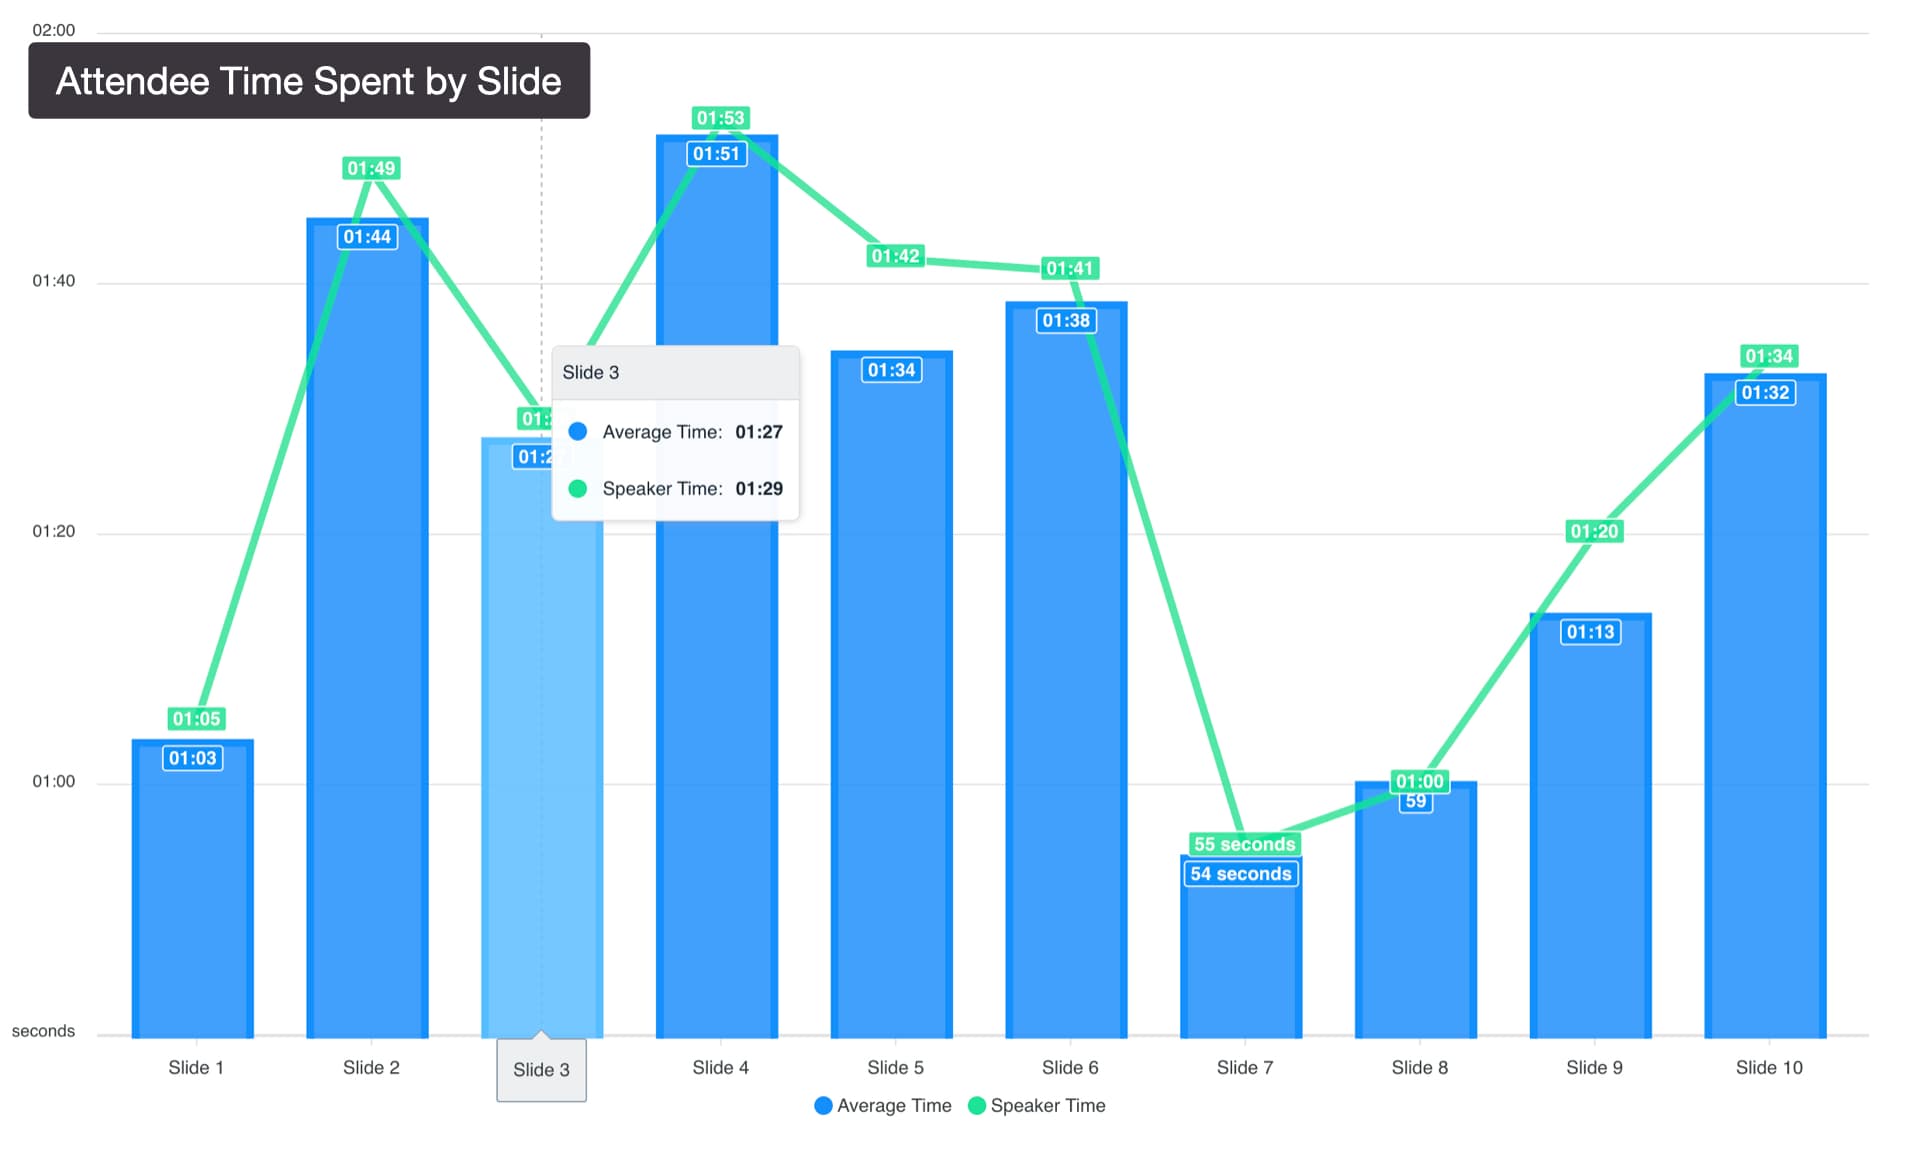Select the Slide 7 bar
This screenshot has width=1920, height=1160.
point(1241,960)
